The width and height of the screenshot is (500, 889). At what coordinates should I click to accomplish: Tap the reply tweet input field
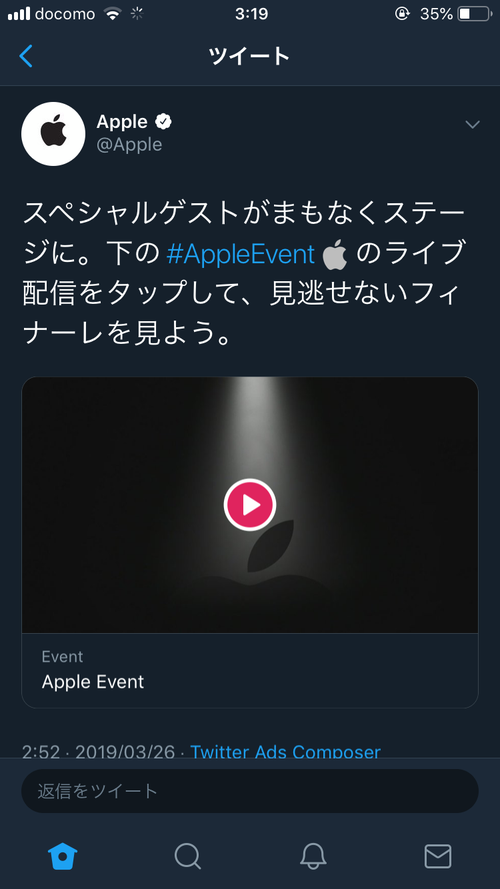[249, 791]
